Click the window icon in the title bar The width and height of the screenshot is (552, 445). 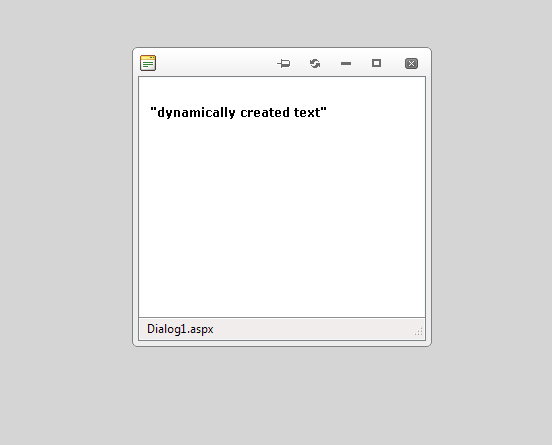148,63
